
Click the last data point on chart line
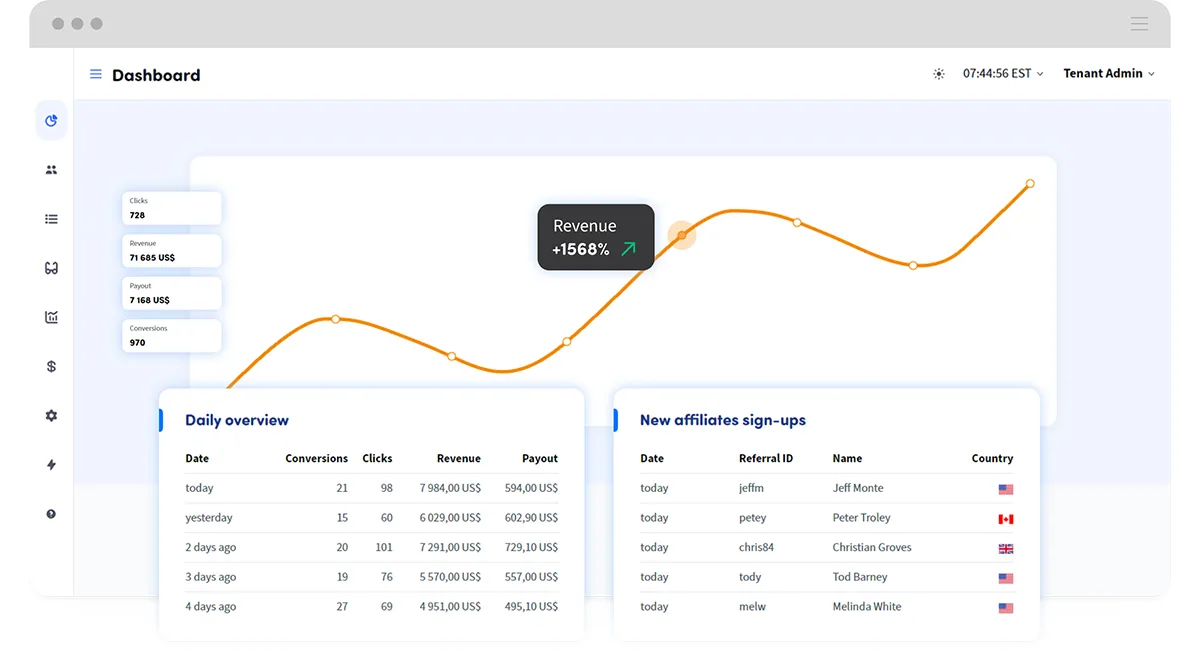[1030, 183]
